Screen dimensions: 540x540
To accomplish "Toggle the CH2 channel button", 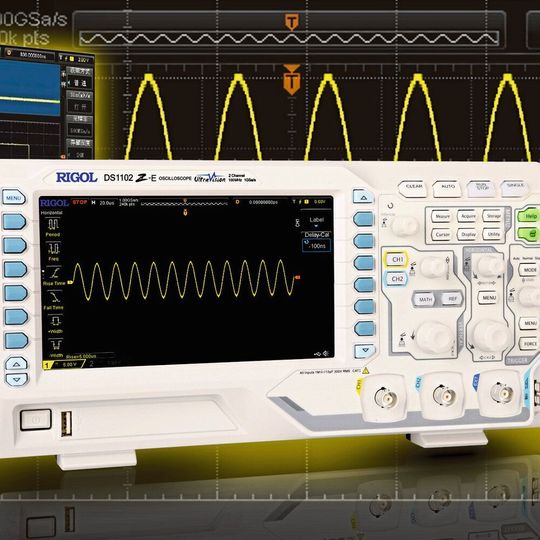I will coord(396,279).
